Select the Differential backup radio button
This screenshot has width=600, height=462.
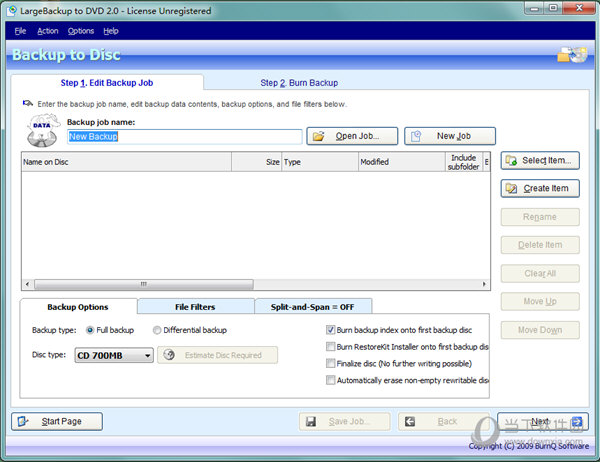(157, 330)
